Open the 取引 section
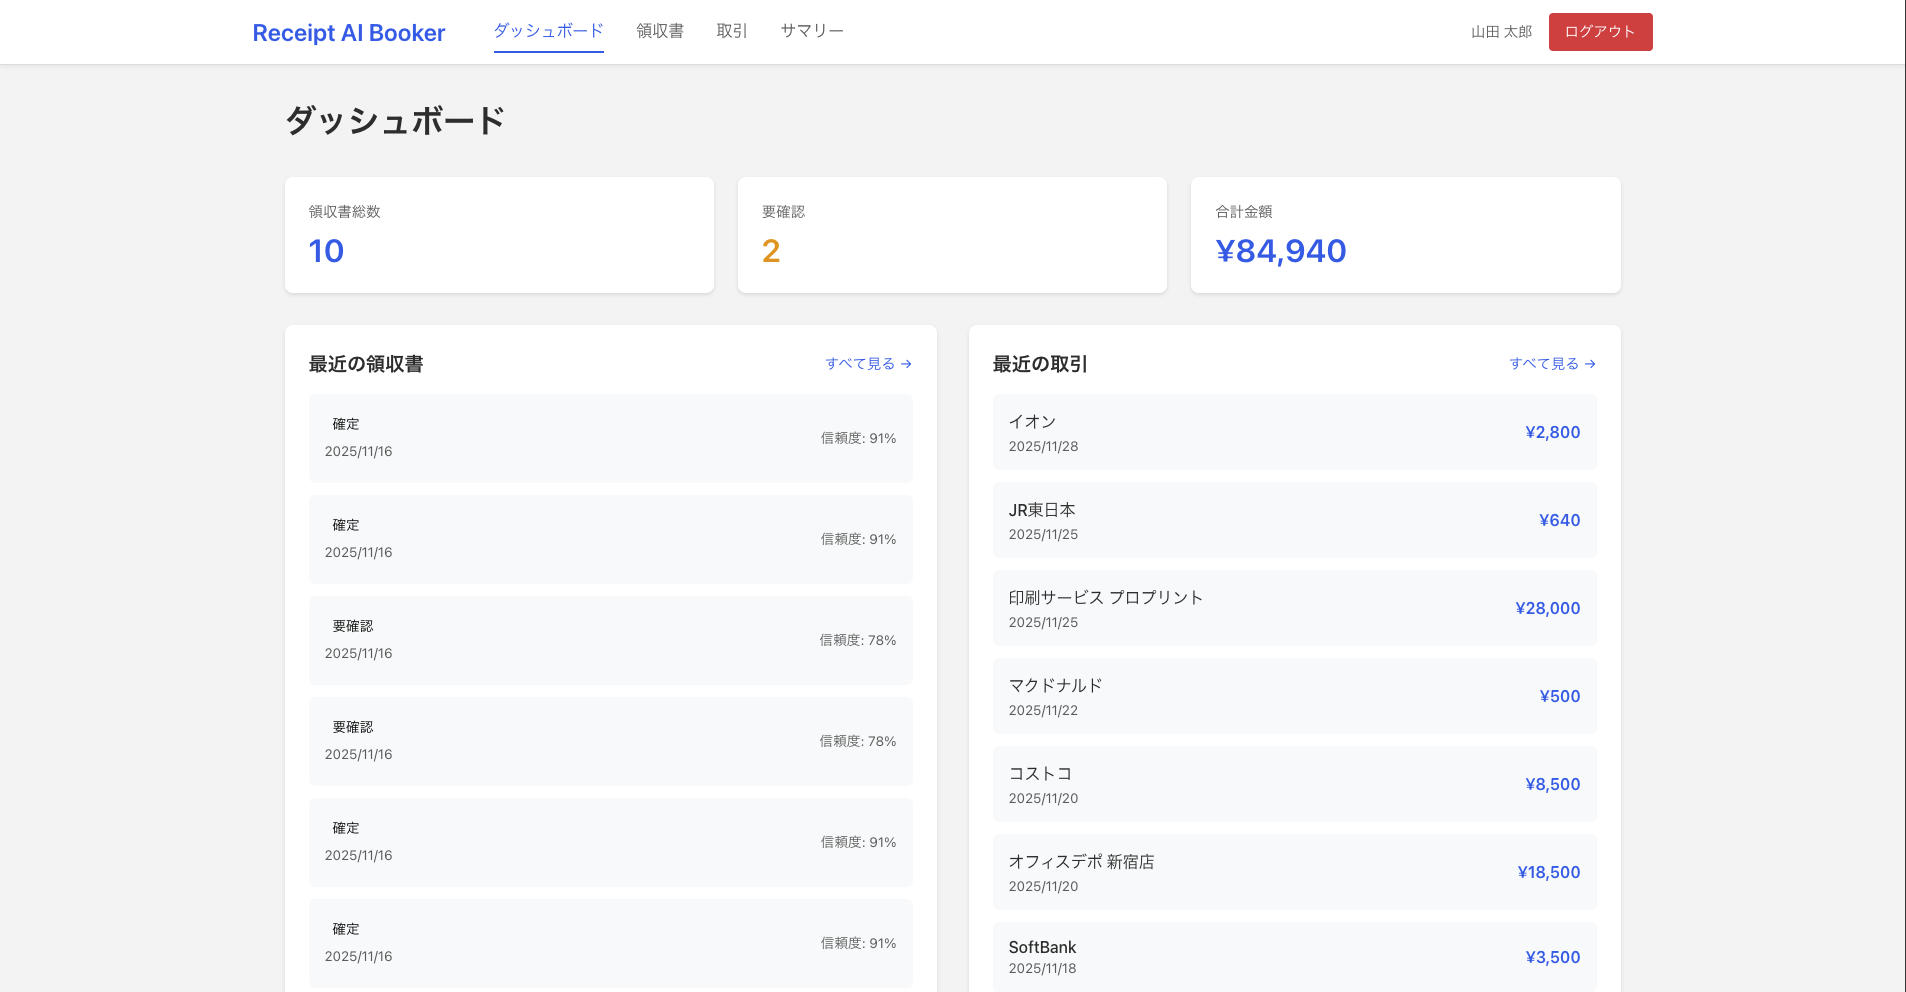Screen dimensions: 1906x992 (730, 30)
